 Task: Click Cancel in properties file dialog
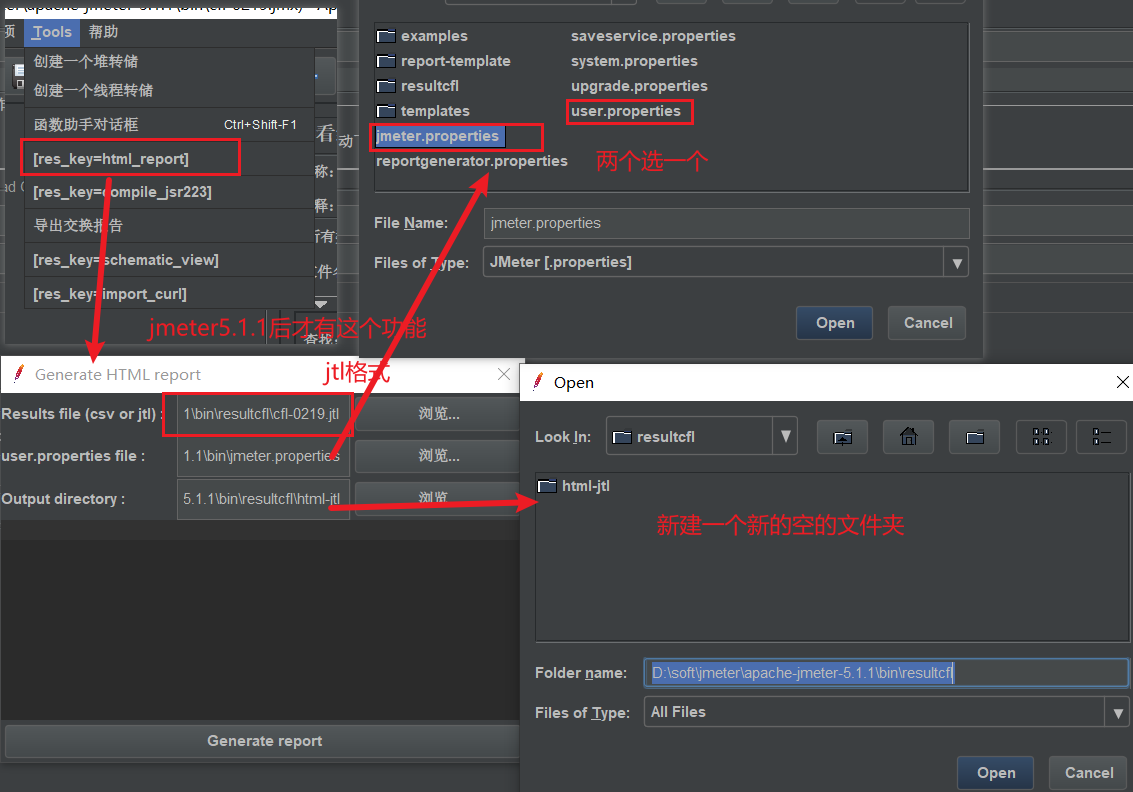[x=928, y=323]
